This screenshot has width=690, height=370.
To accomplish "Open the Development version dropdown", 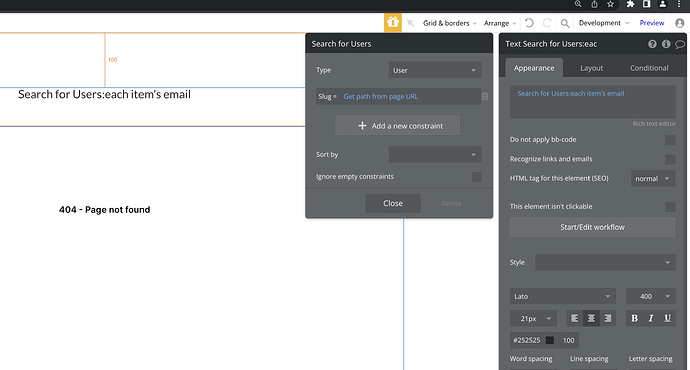I will (604, 23).
